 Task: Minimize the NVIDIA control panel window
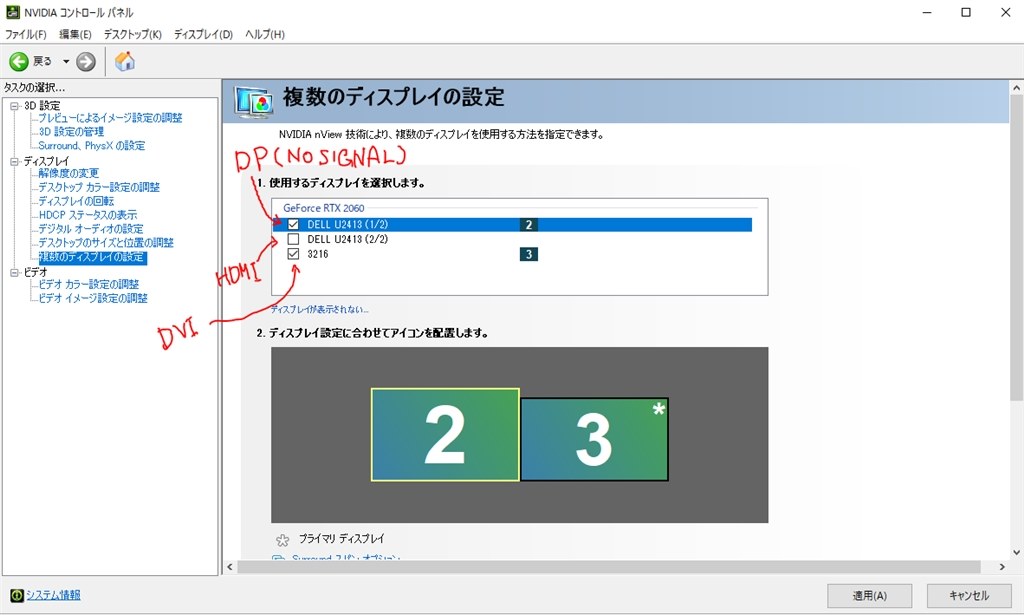coord(927,12)
